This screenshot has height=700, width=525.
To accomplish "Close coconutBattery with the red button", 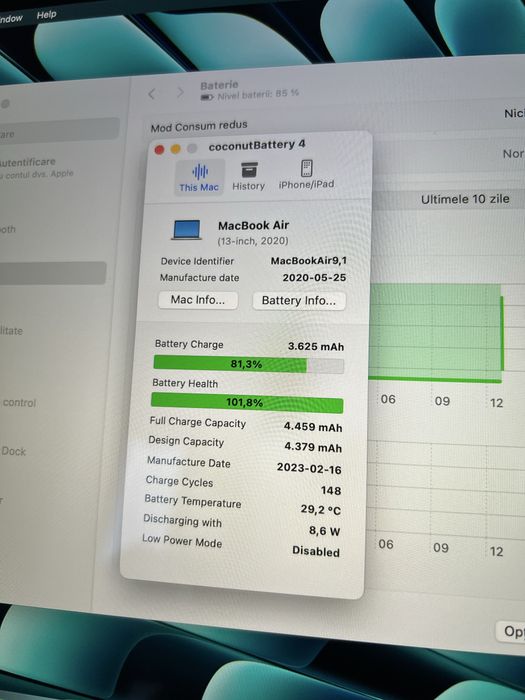I will pyautogui.click(x=159, y=150).
